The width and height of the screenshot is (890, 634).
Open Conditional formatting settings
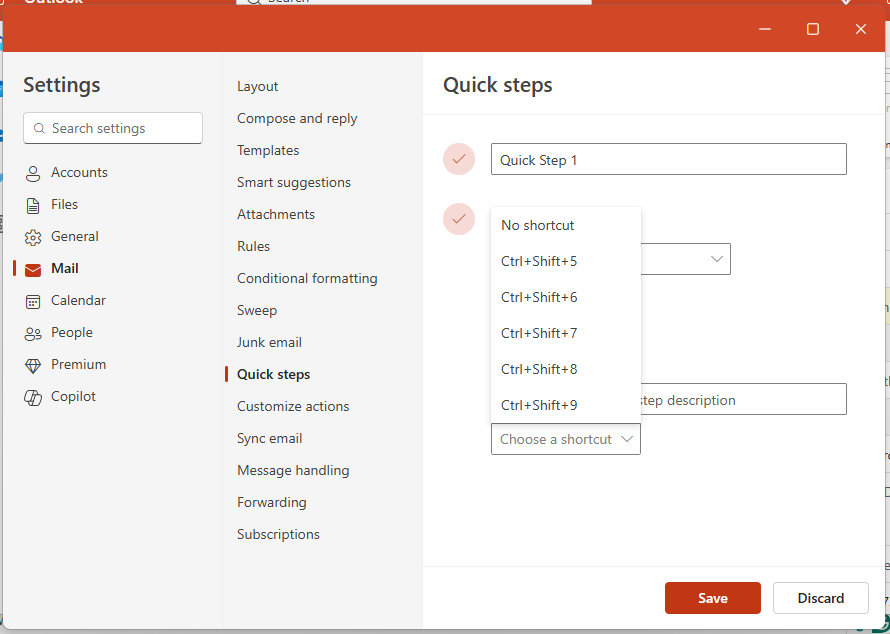pyautogui.click(x=307, y=278)
